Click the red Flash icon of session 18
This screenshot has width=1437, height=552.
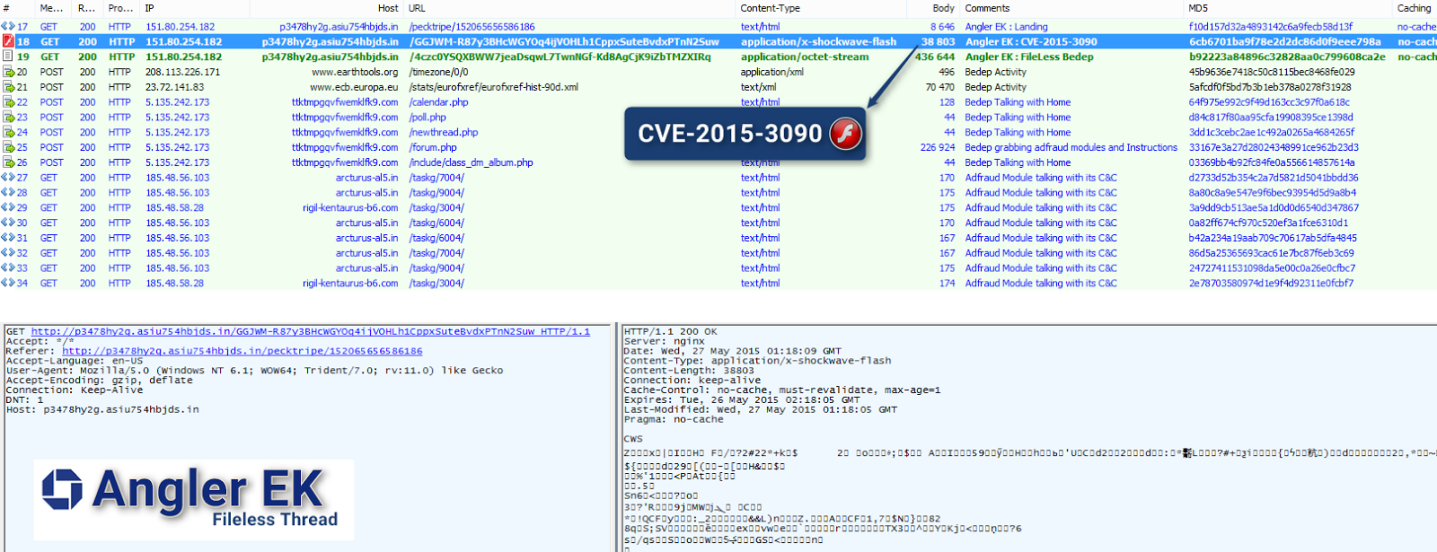tap(8, 42)
